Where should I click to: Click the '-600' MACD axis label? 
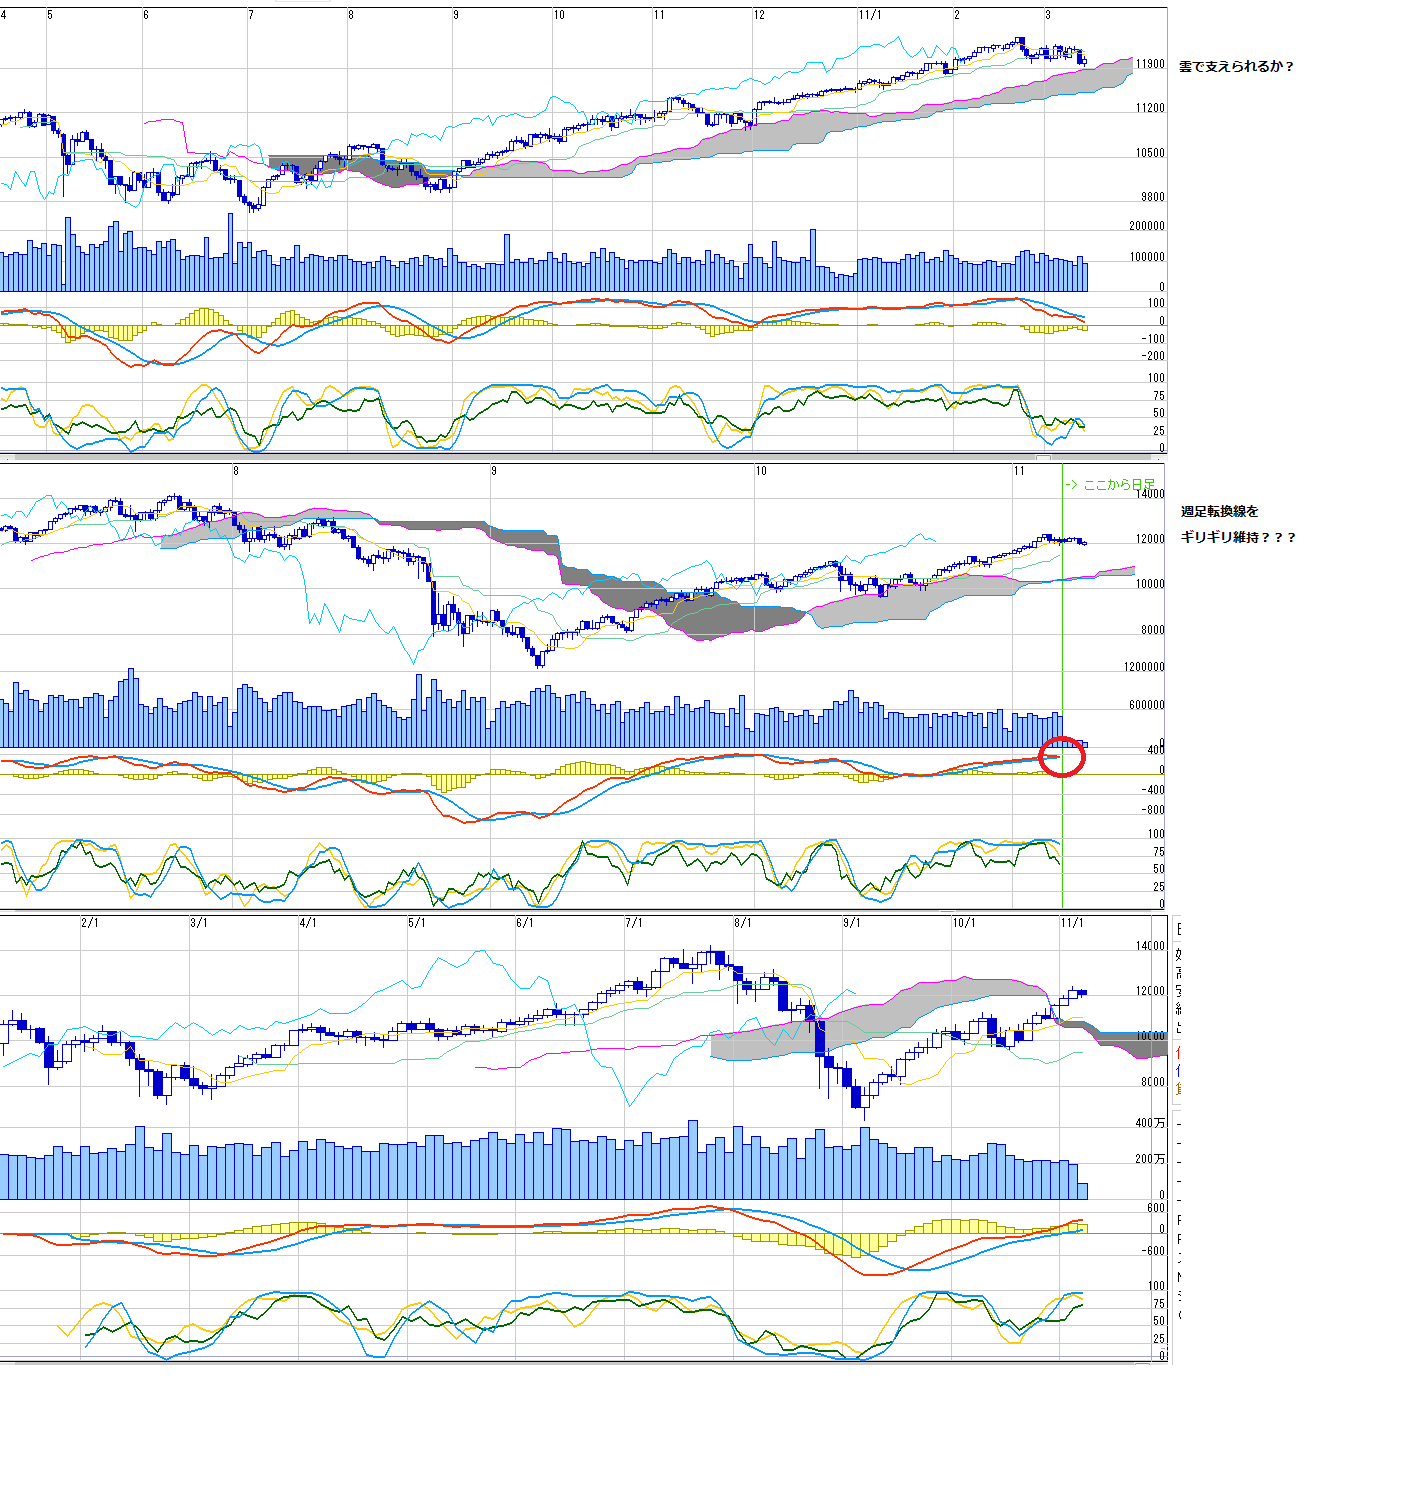pyautogui.click(x=1153, y=1251)
